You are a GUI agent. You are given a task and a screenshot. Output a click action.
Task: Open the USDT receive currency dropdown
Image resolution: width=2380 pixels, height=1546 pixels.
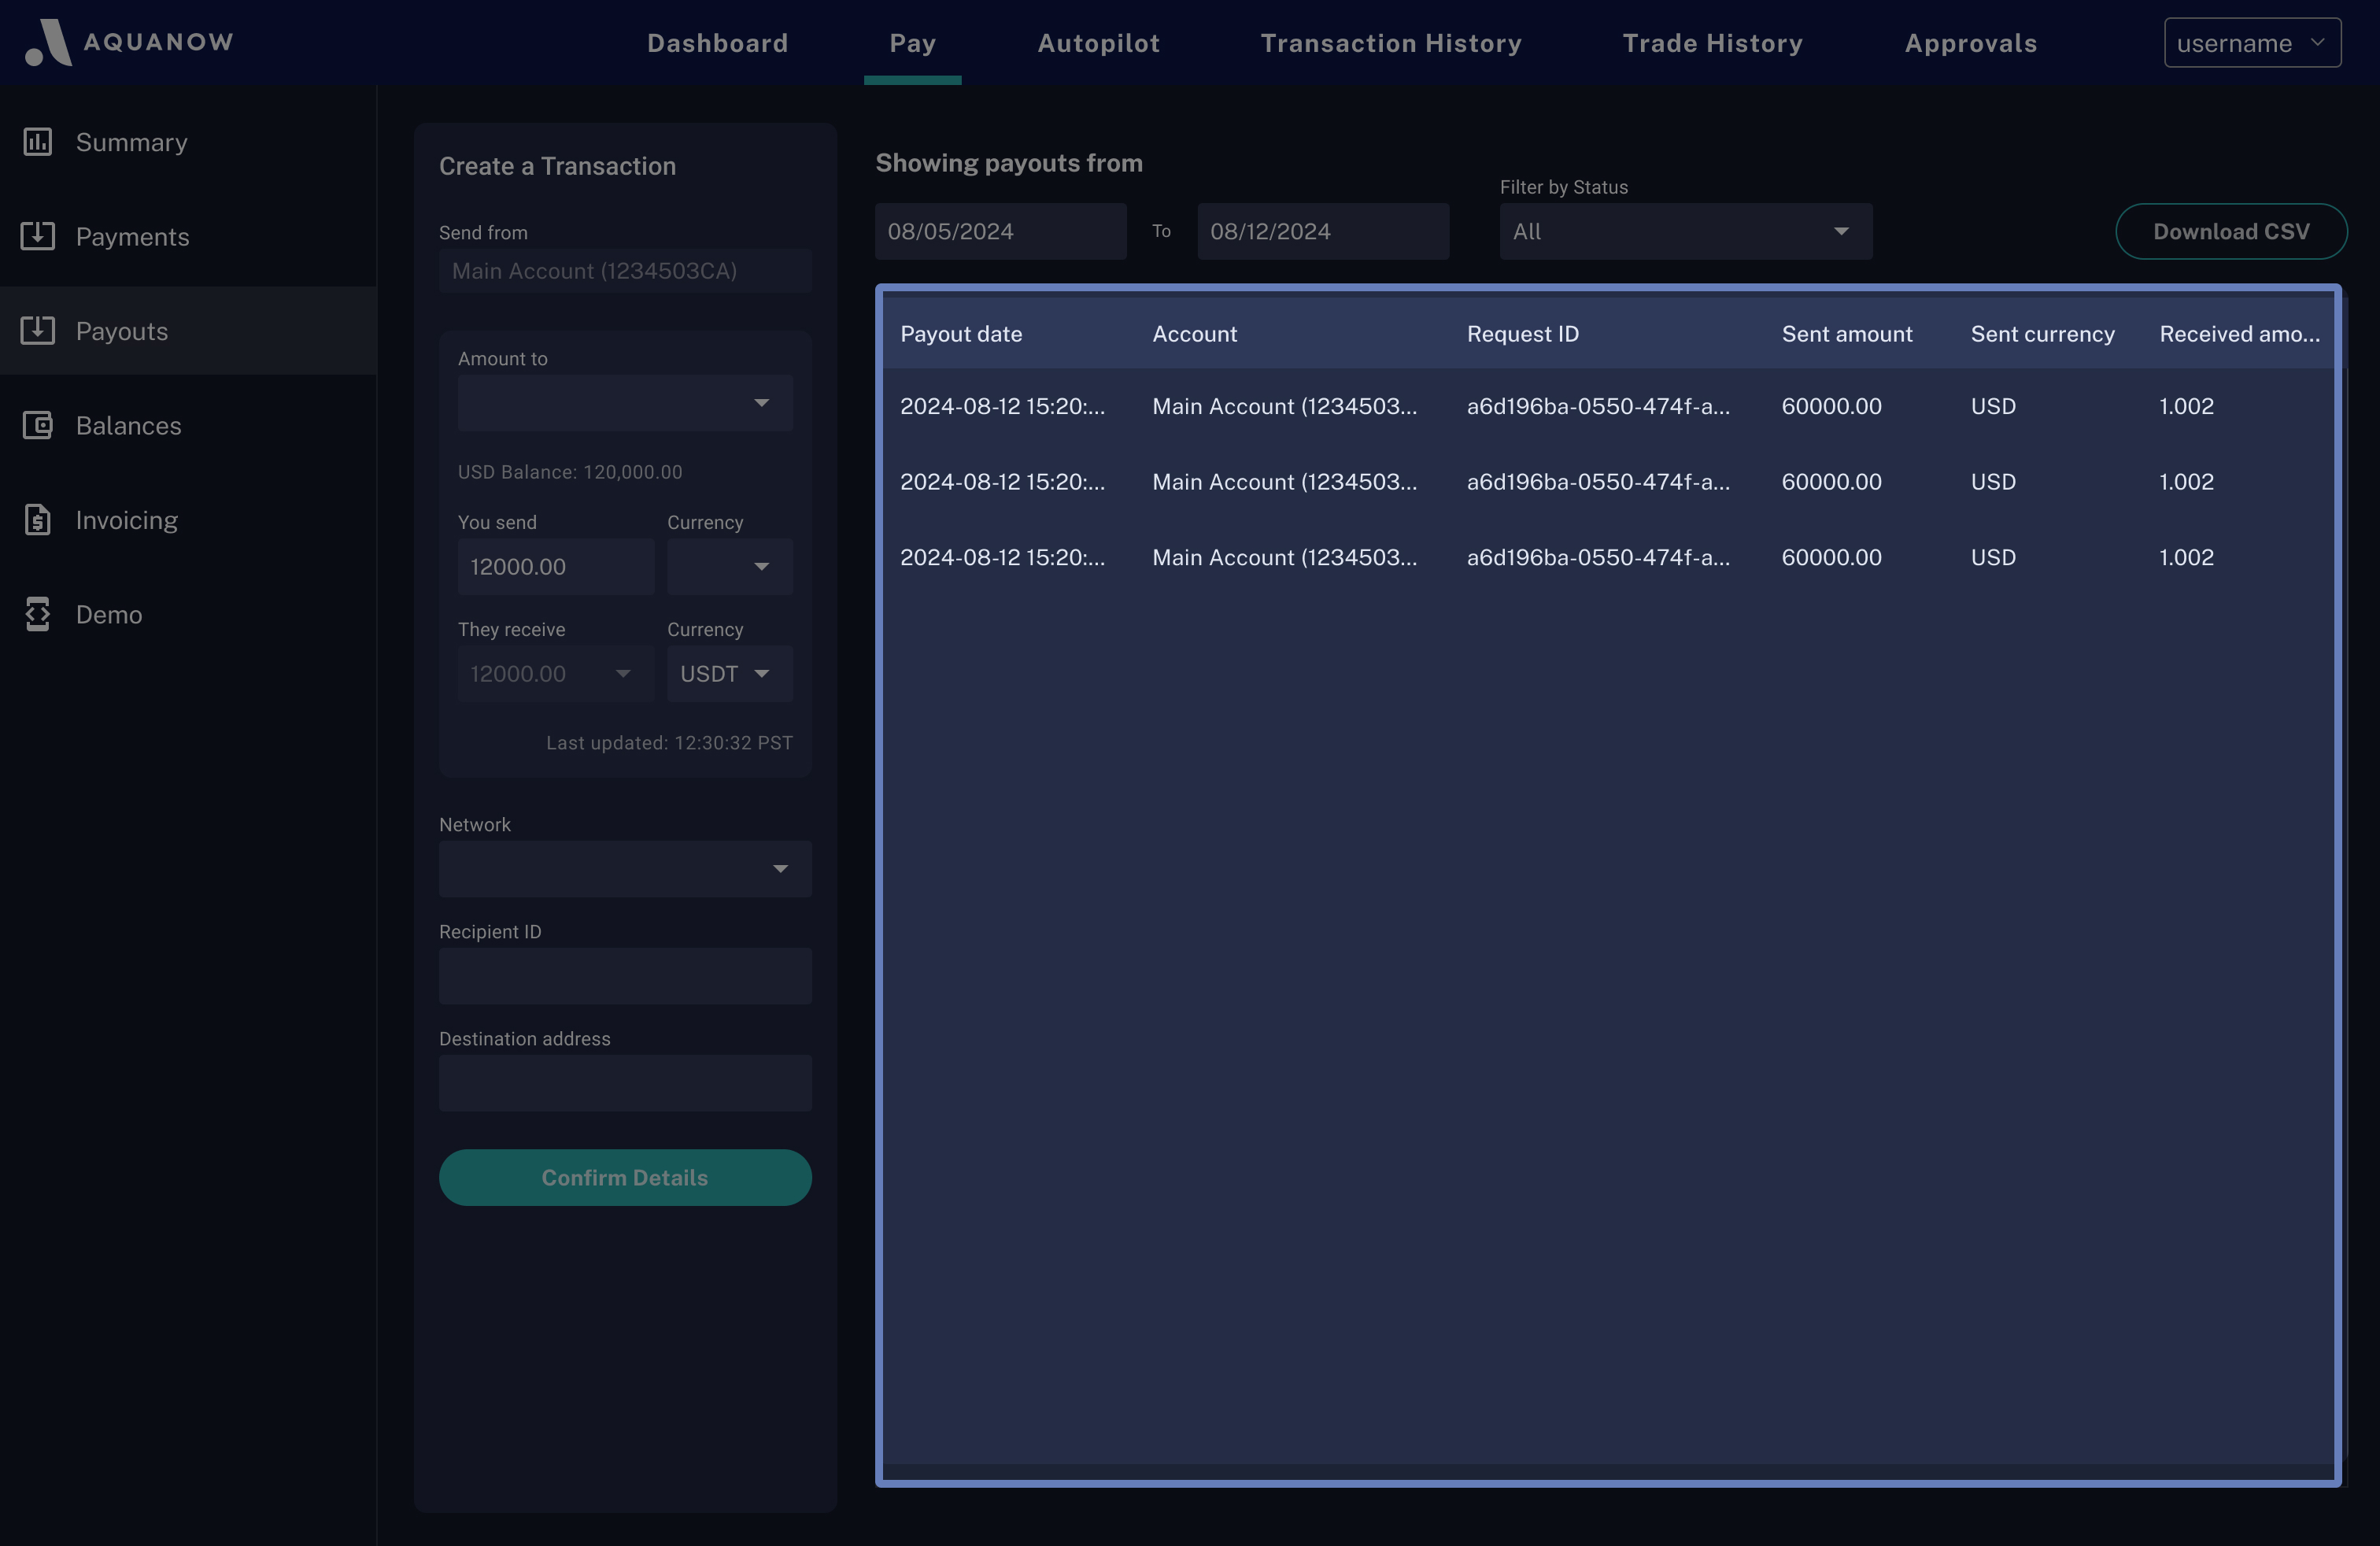[729, 674]
